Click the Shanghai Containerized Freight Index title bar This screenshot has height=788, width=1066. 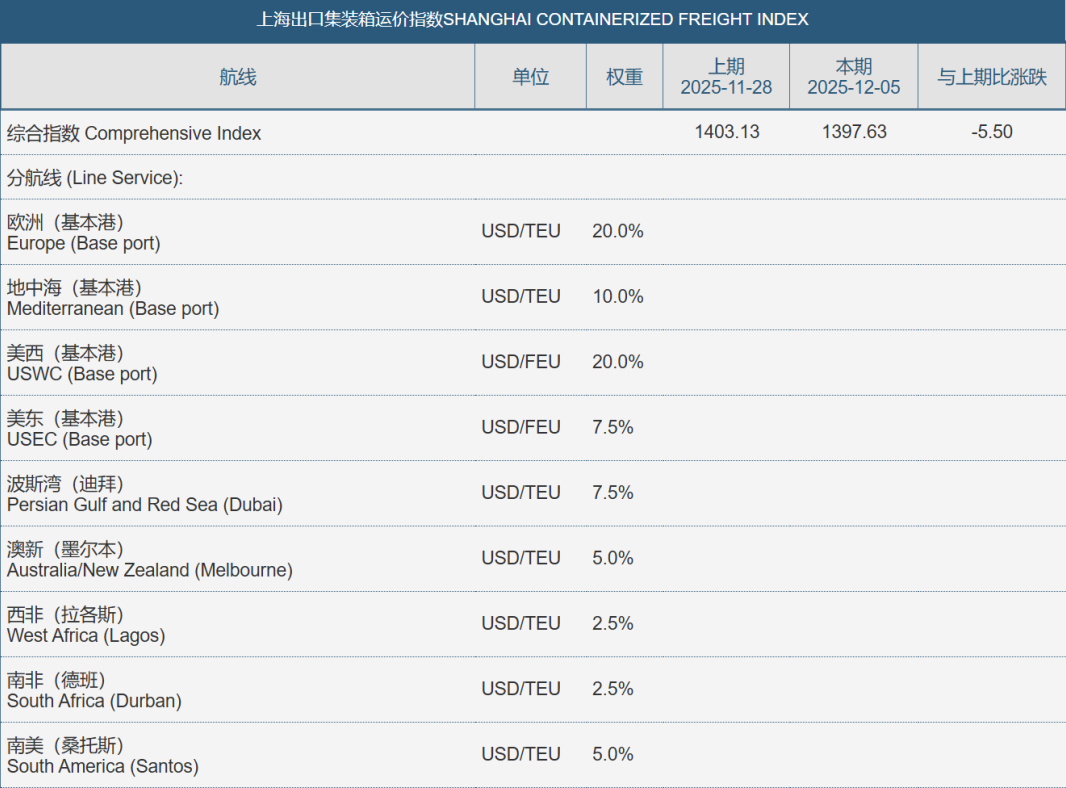point(532,20)
